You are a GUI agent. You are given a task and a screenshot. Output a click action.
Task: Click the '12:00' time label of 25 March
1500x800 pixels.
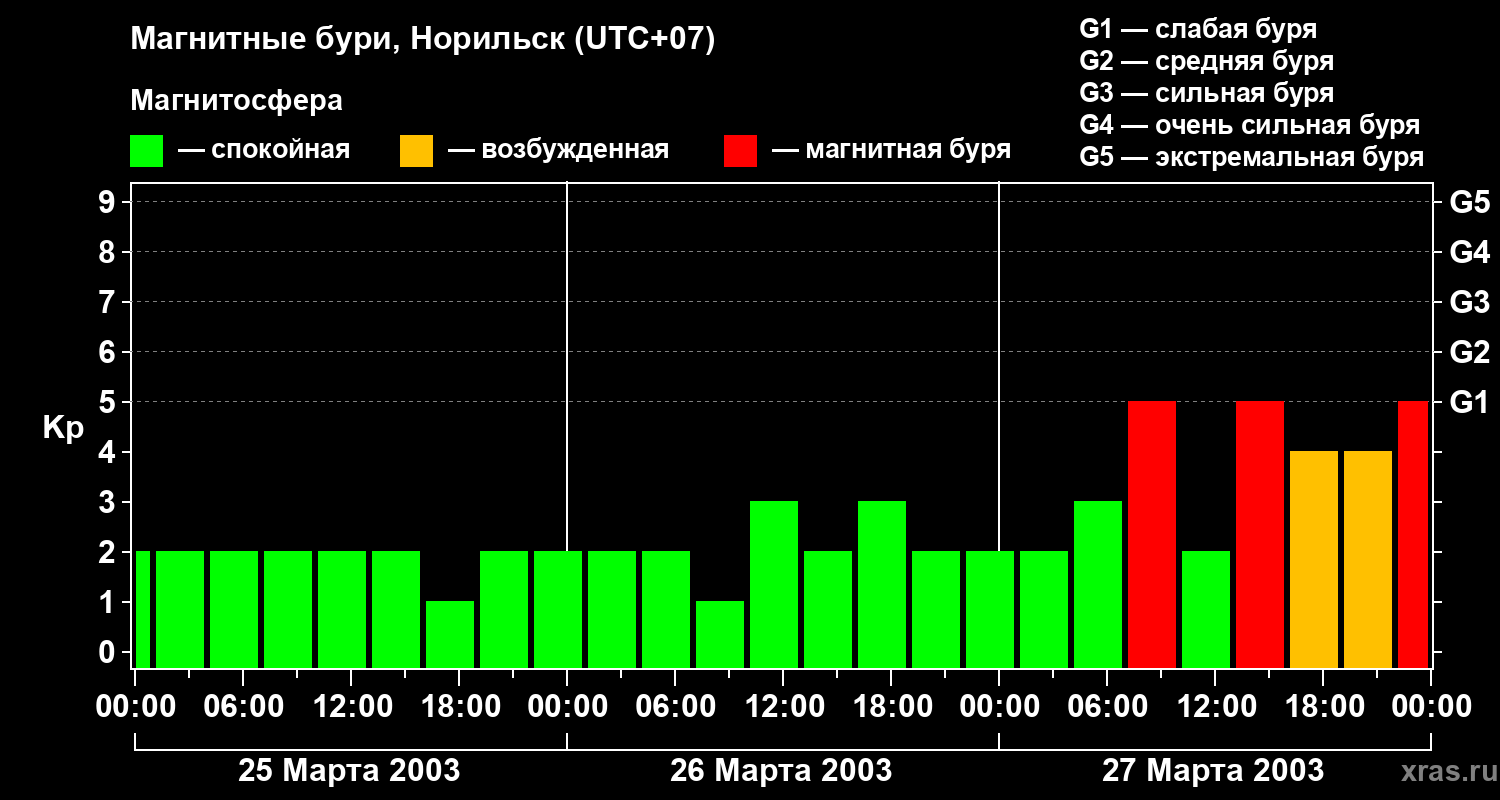pyautogui.click(x=351, y=707)
